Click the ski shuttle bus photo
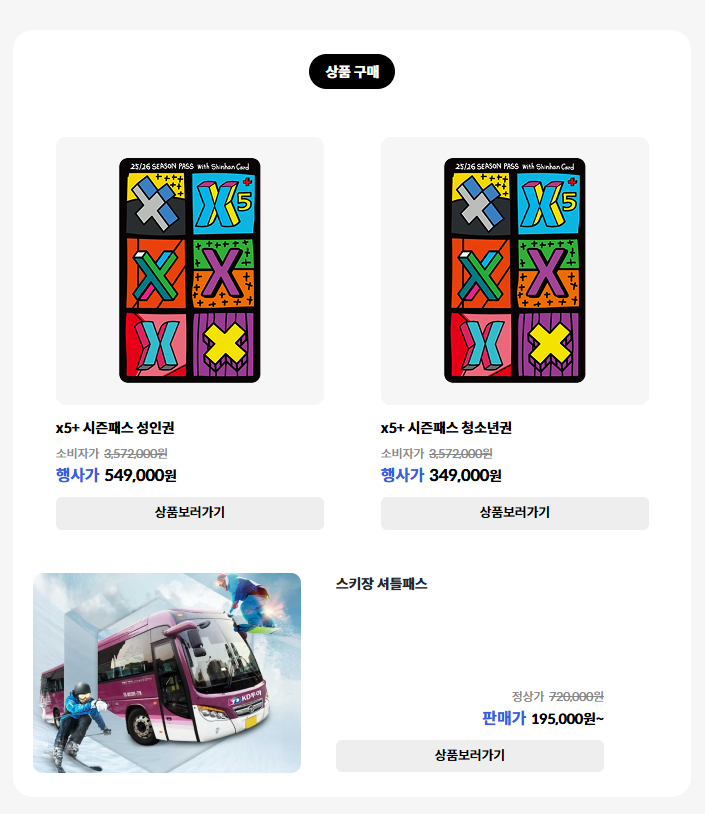The height and width of the screenshot is (814, 705). (x=167, y=672)
